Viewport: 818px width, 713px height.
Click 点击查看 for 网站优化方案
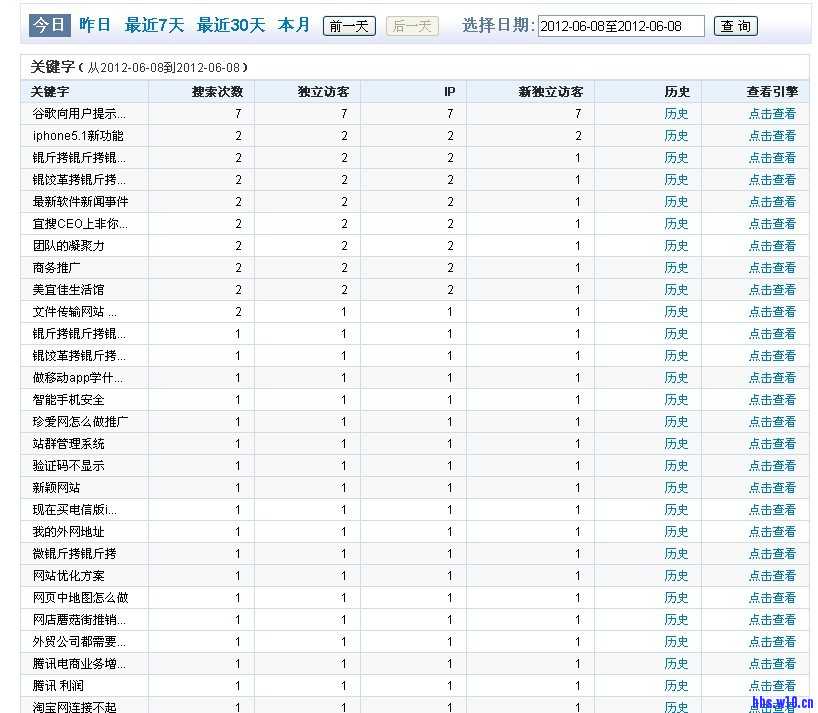coord(771,575)
